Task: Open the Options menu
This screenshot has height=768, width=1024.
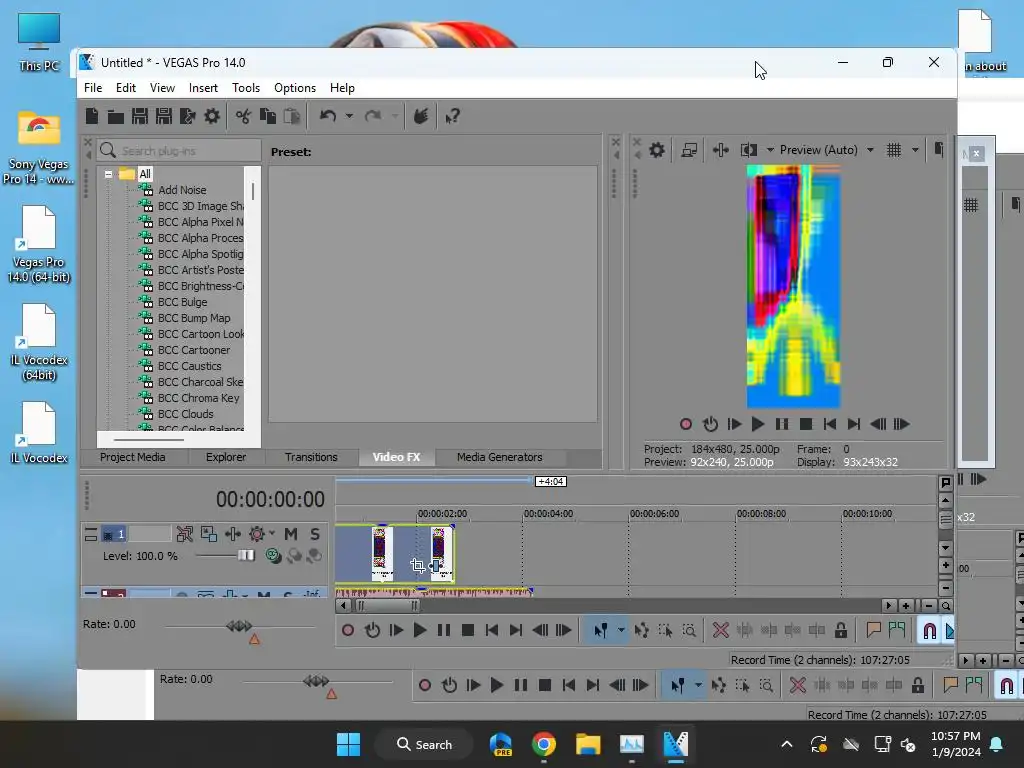Action: click(x=295, y=88)
